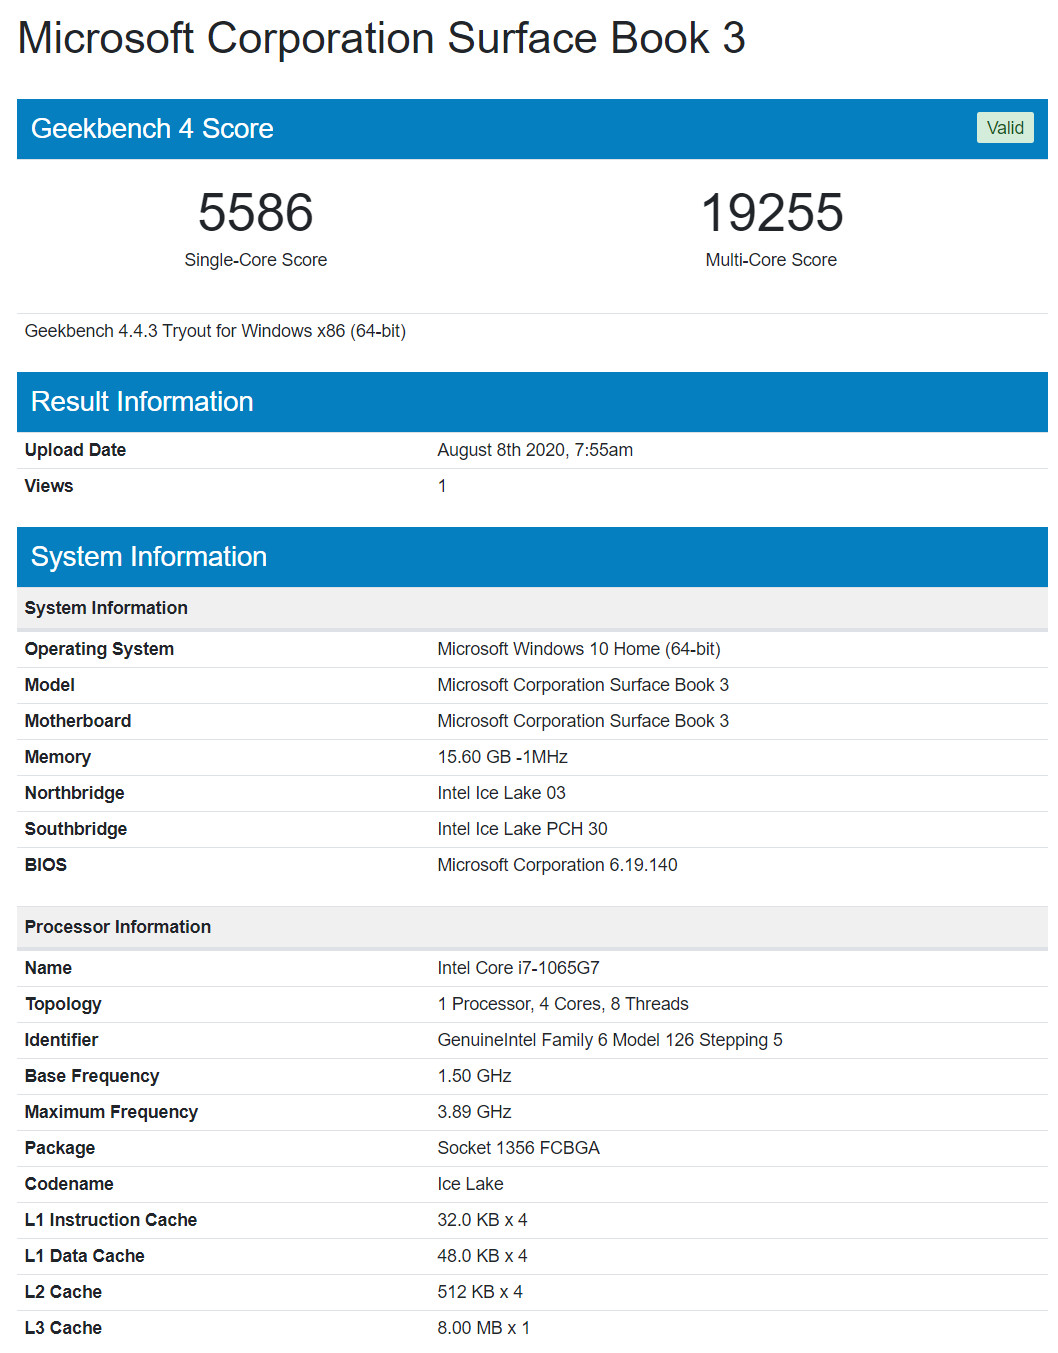The width and height of the screenshot is (1058, 1353).
Task: Click the Package label
Action: click(x=60, y=1148)
